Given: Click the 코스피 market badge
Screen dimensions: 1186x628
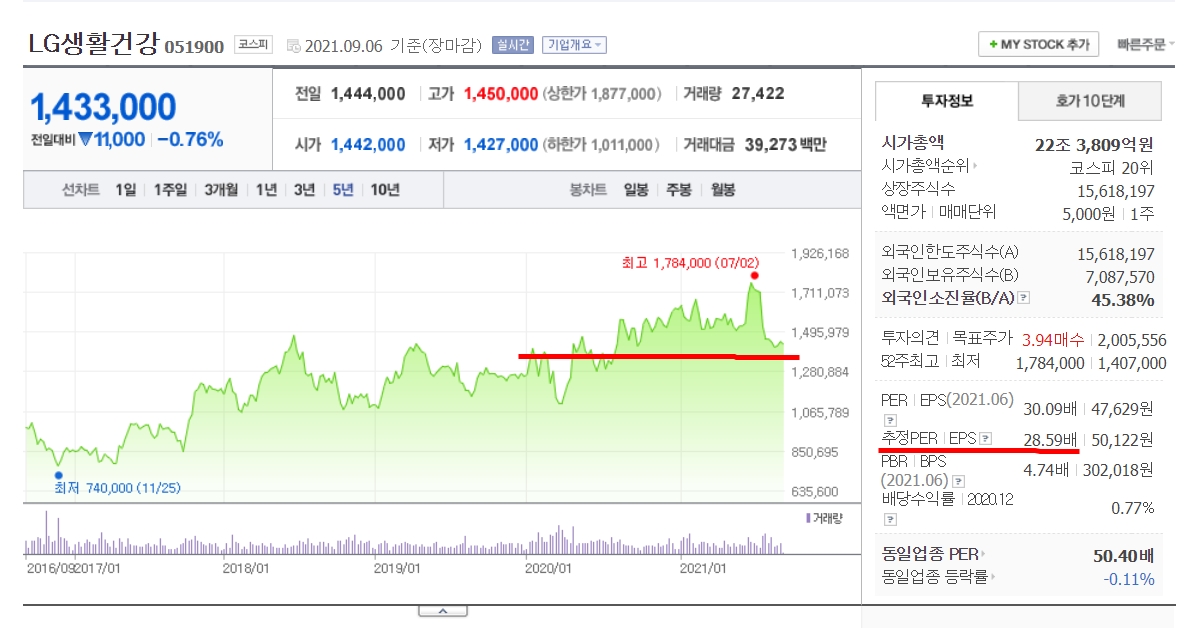Looking at the screenshot, I should point(253,45).
